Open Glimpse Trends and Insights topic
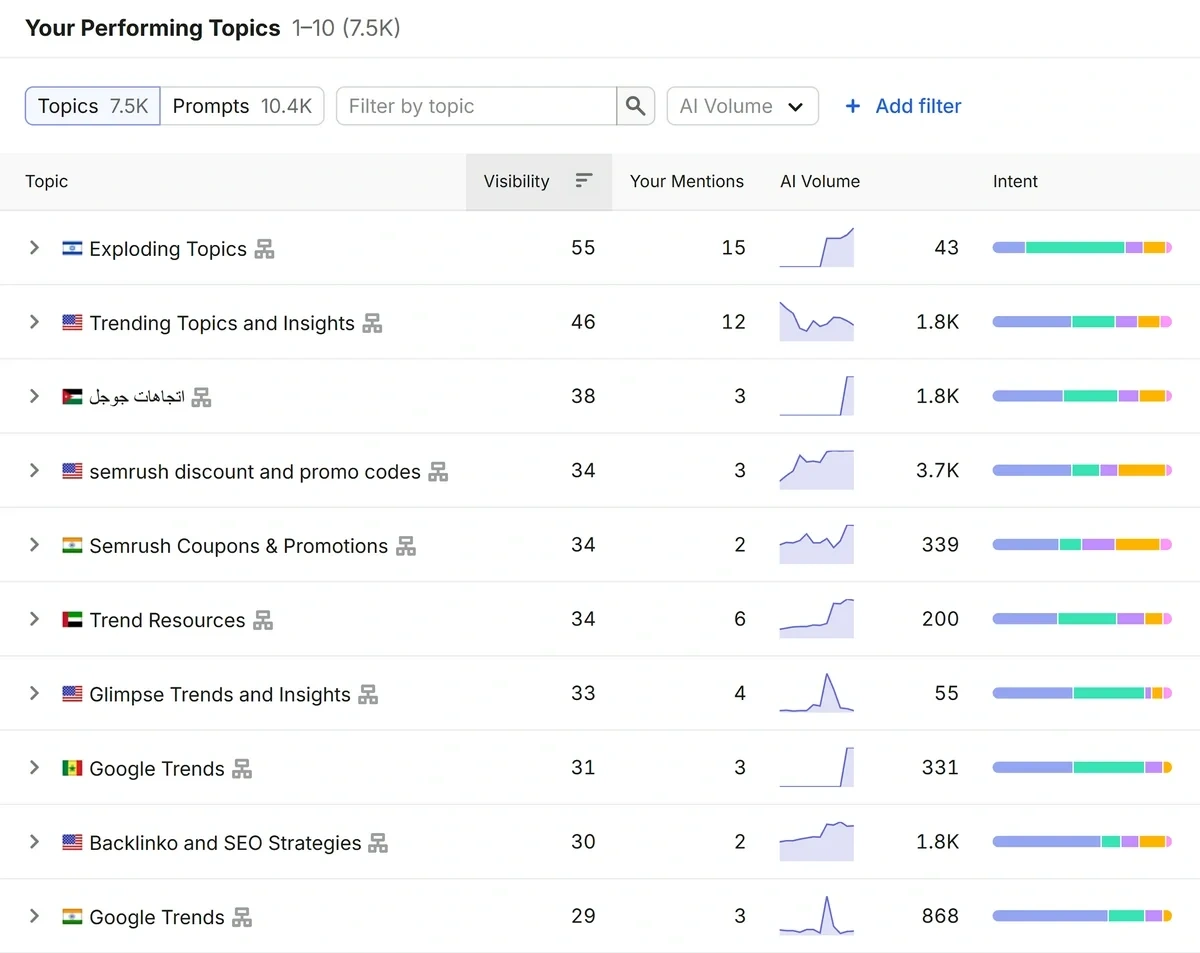 pyautogui.click(x=220, y=694)
